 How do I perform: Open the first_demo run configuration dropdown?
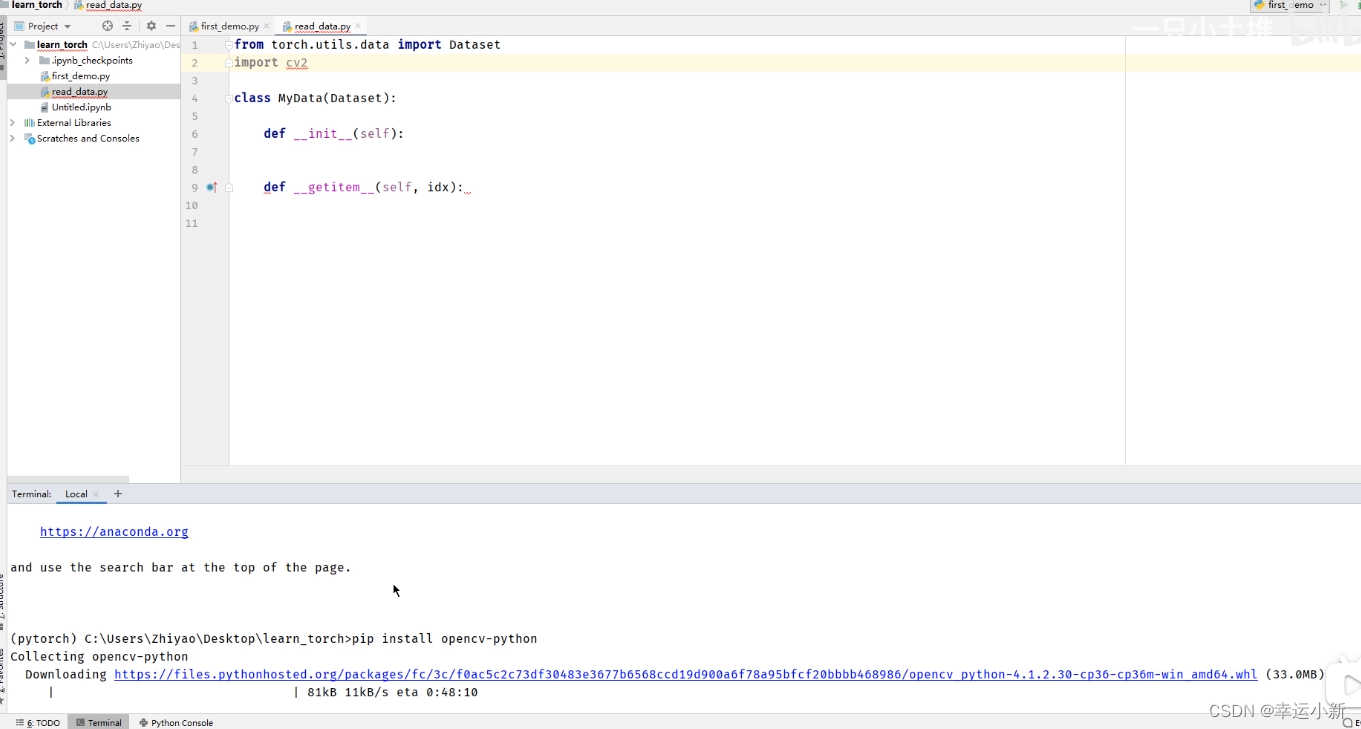tap(1291, 5)
